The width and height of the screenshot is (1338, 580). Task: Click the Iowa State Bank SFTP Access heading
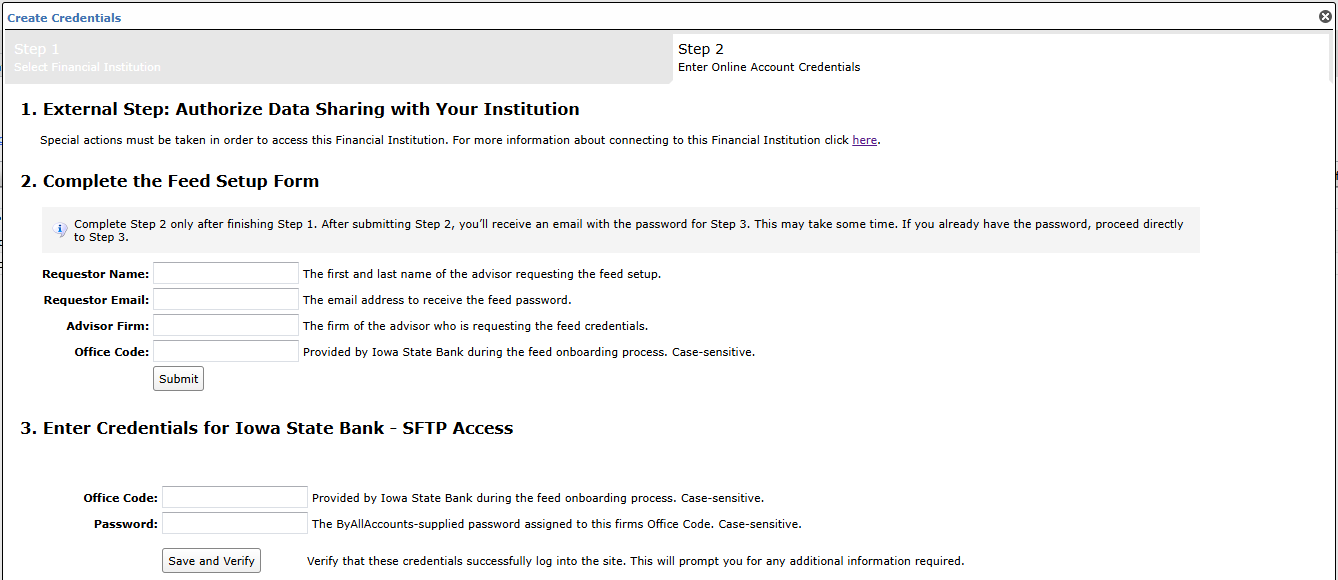click(x=267, y=428)
